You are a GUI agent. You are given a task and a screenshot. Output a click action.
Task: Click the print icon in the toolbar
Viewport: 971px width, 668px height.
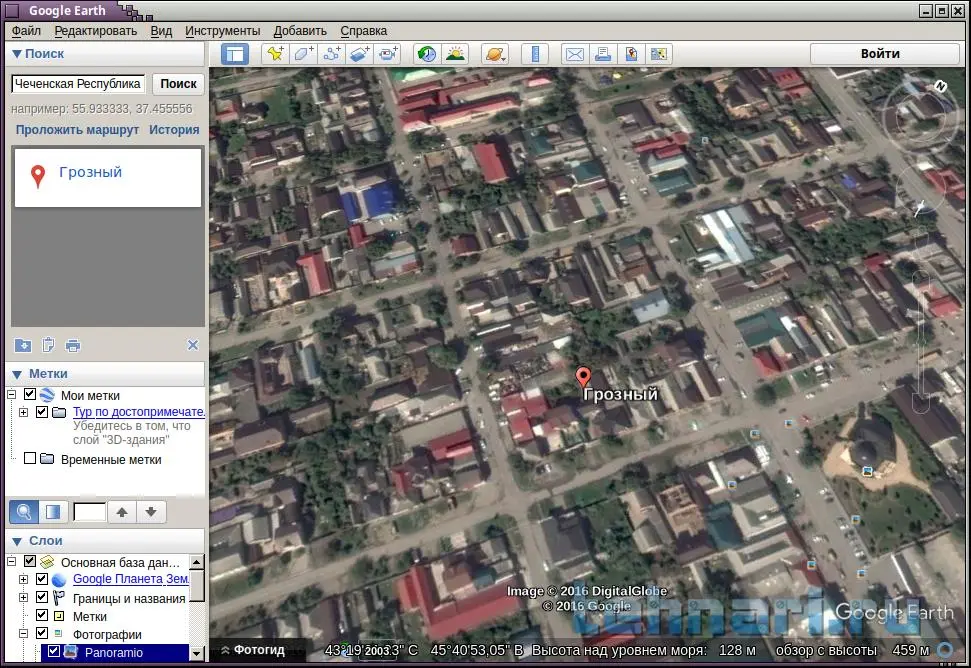coord(603,55)
